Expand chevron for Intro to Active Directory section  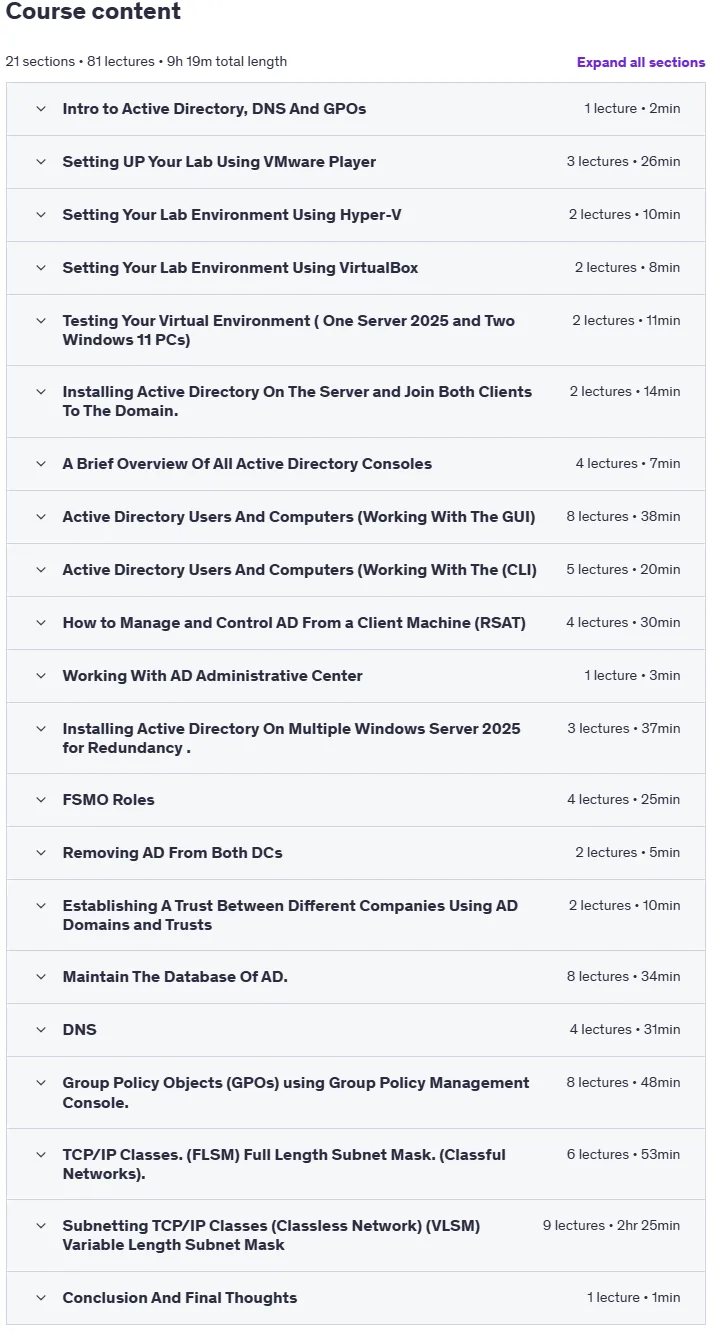[x=41, y=108]
